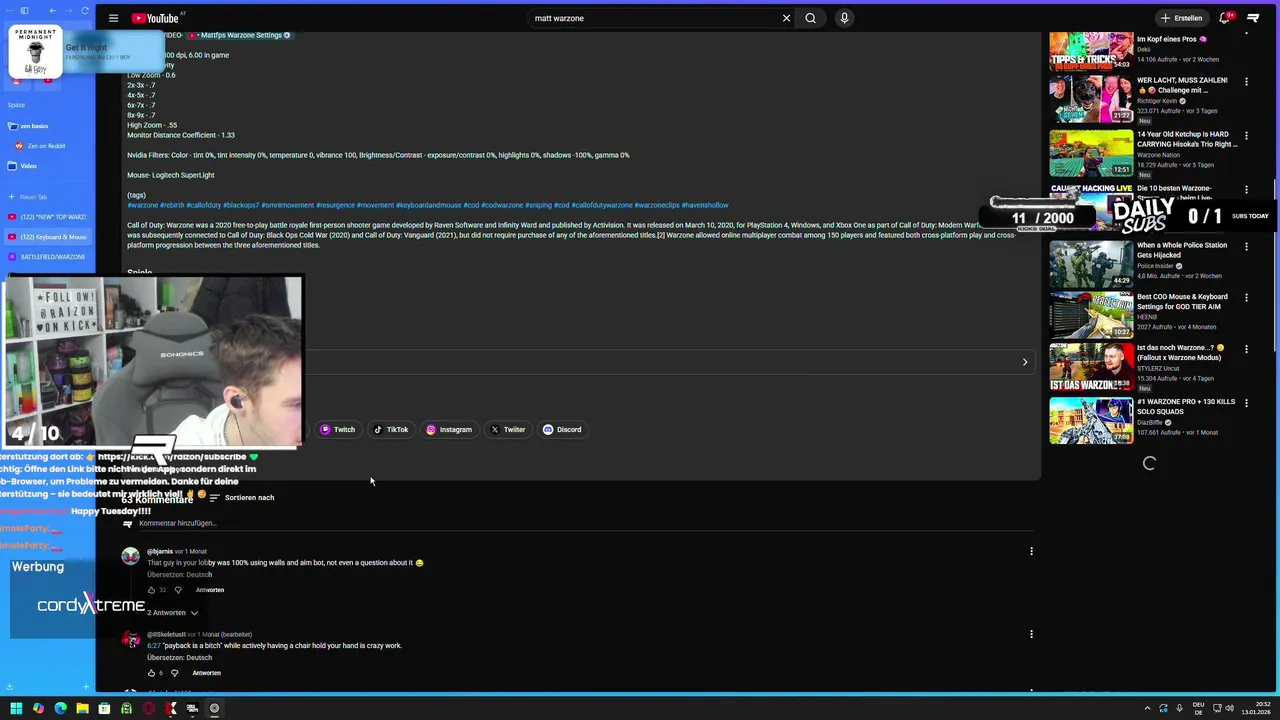Open options for '#1 WARZONE PRO' video

click(x=1246, y=402)
